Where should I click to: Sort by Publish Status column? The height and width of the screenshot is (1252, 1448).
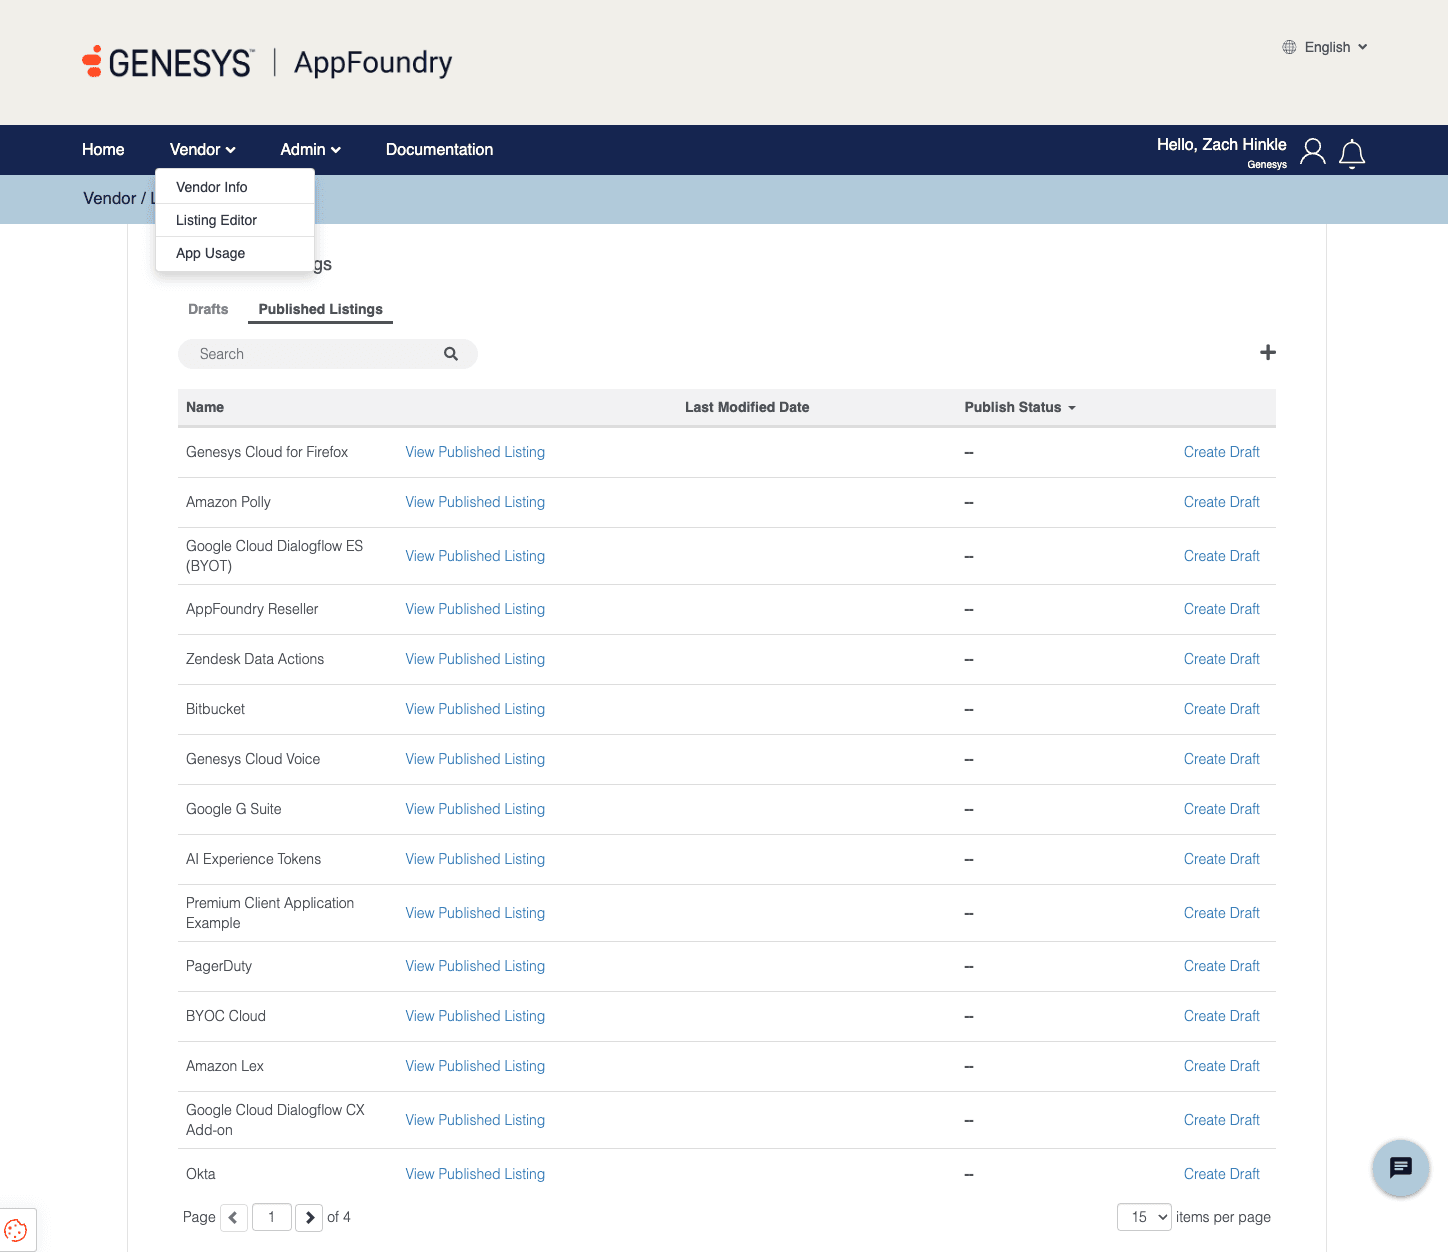pos(1019,407)
